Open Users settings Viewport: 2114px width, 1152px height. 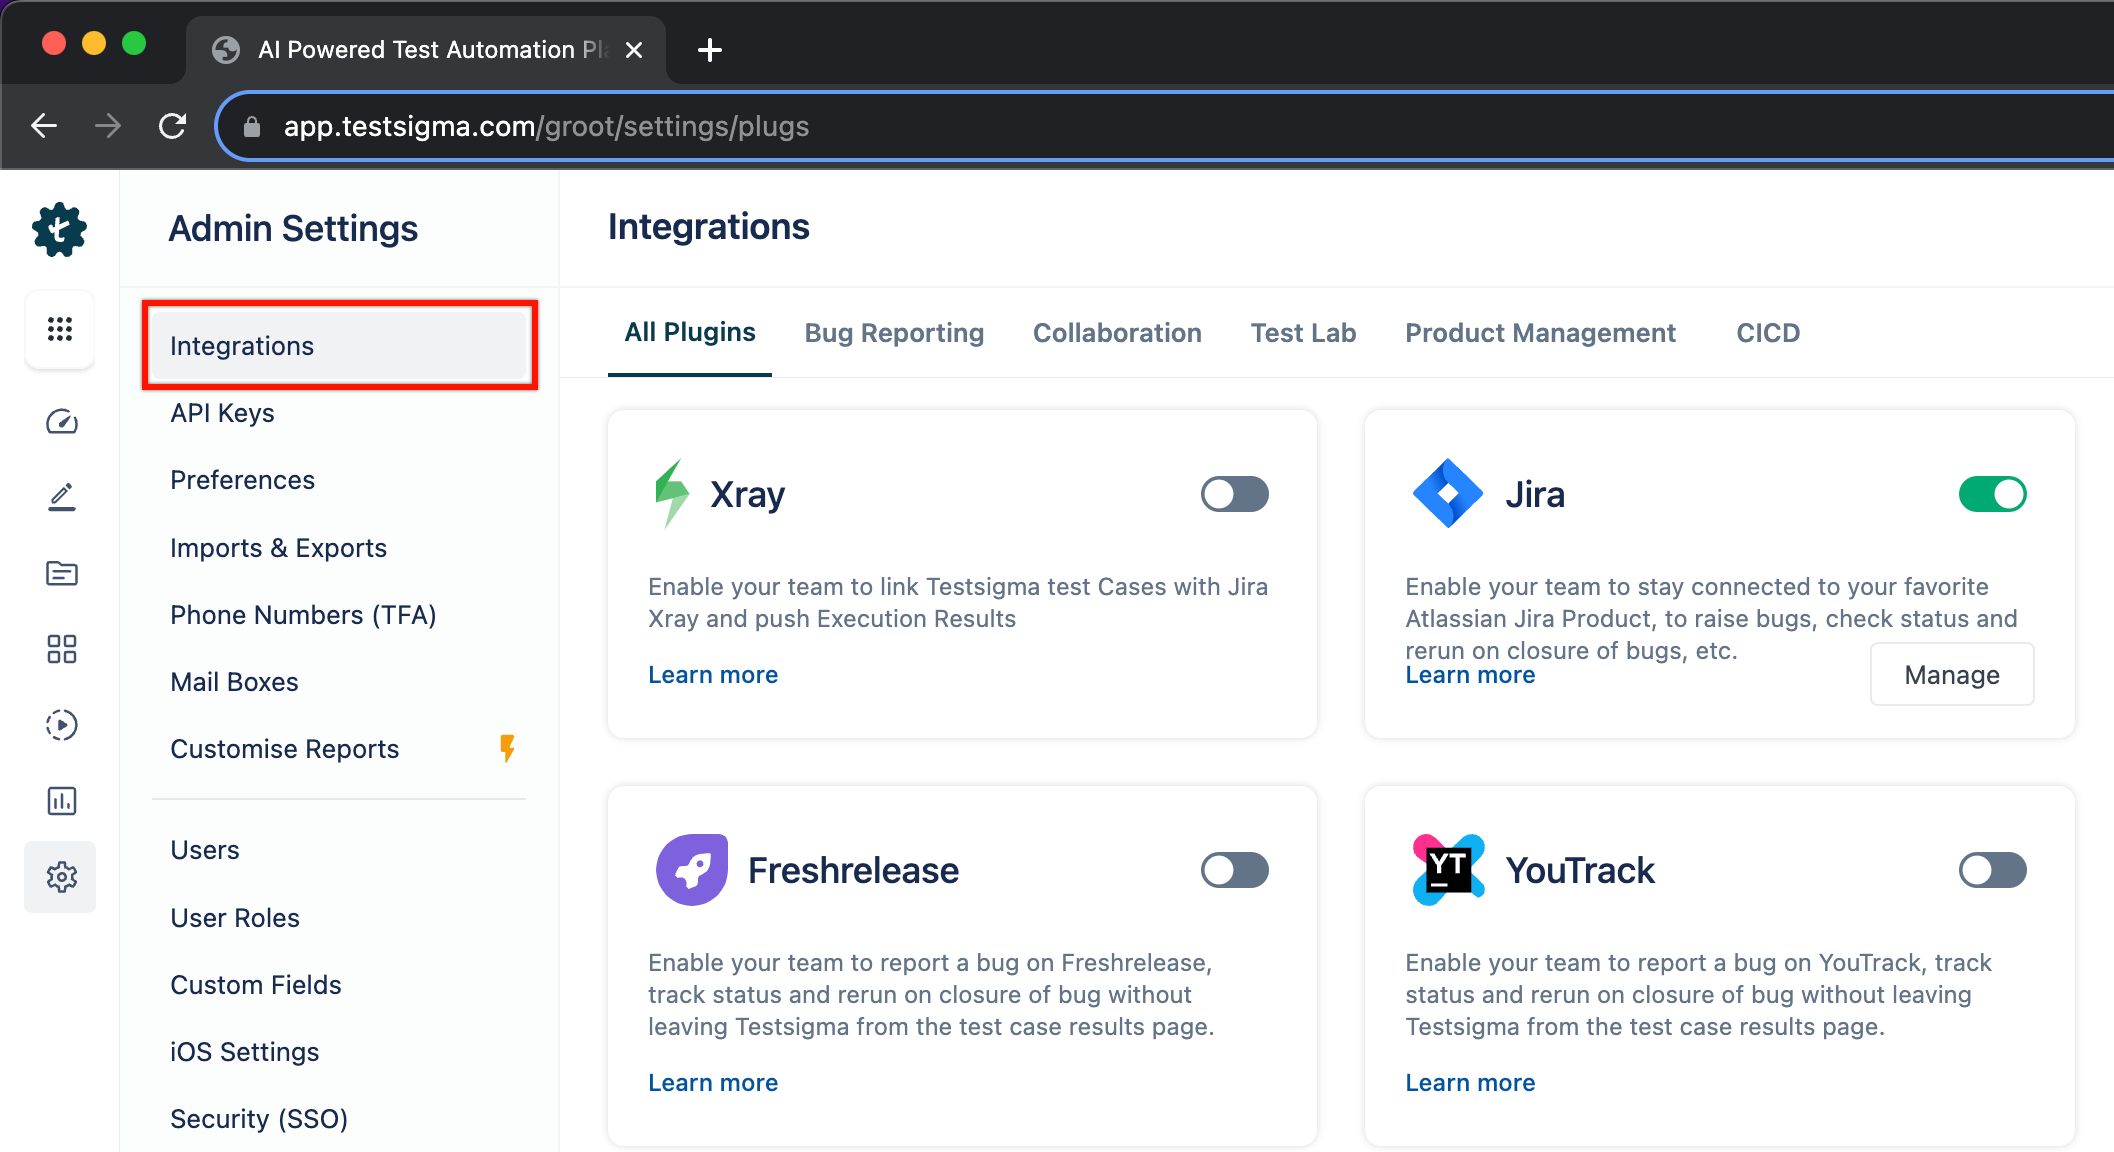204,850
